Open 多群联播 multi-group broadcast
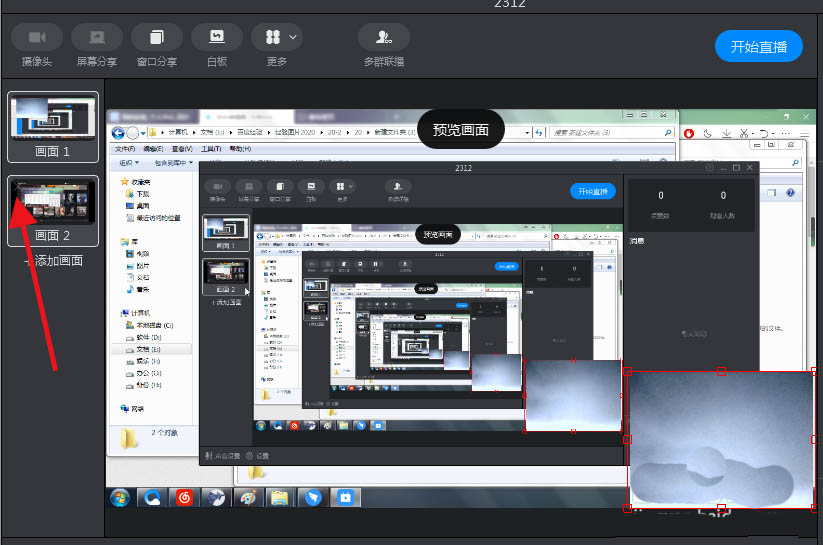This screenshot has height=545, width=823. point(384,46)
